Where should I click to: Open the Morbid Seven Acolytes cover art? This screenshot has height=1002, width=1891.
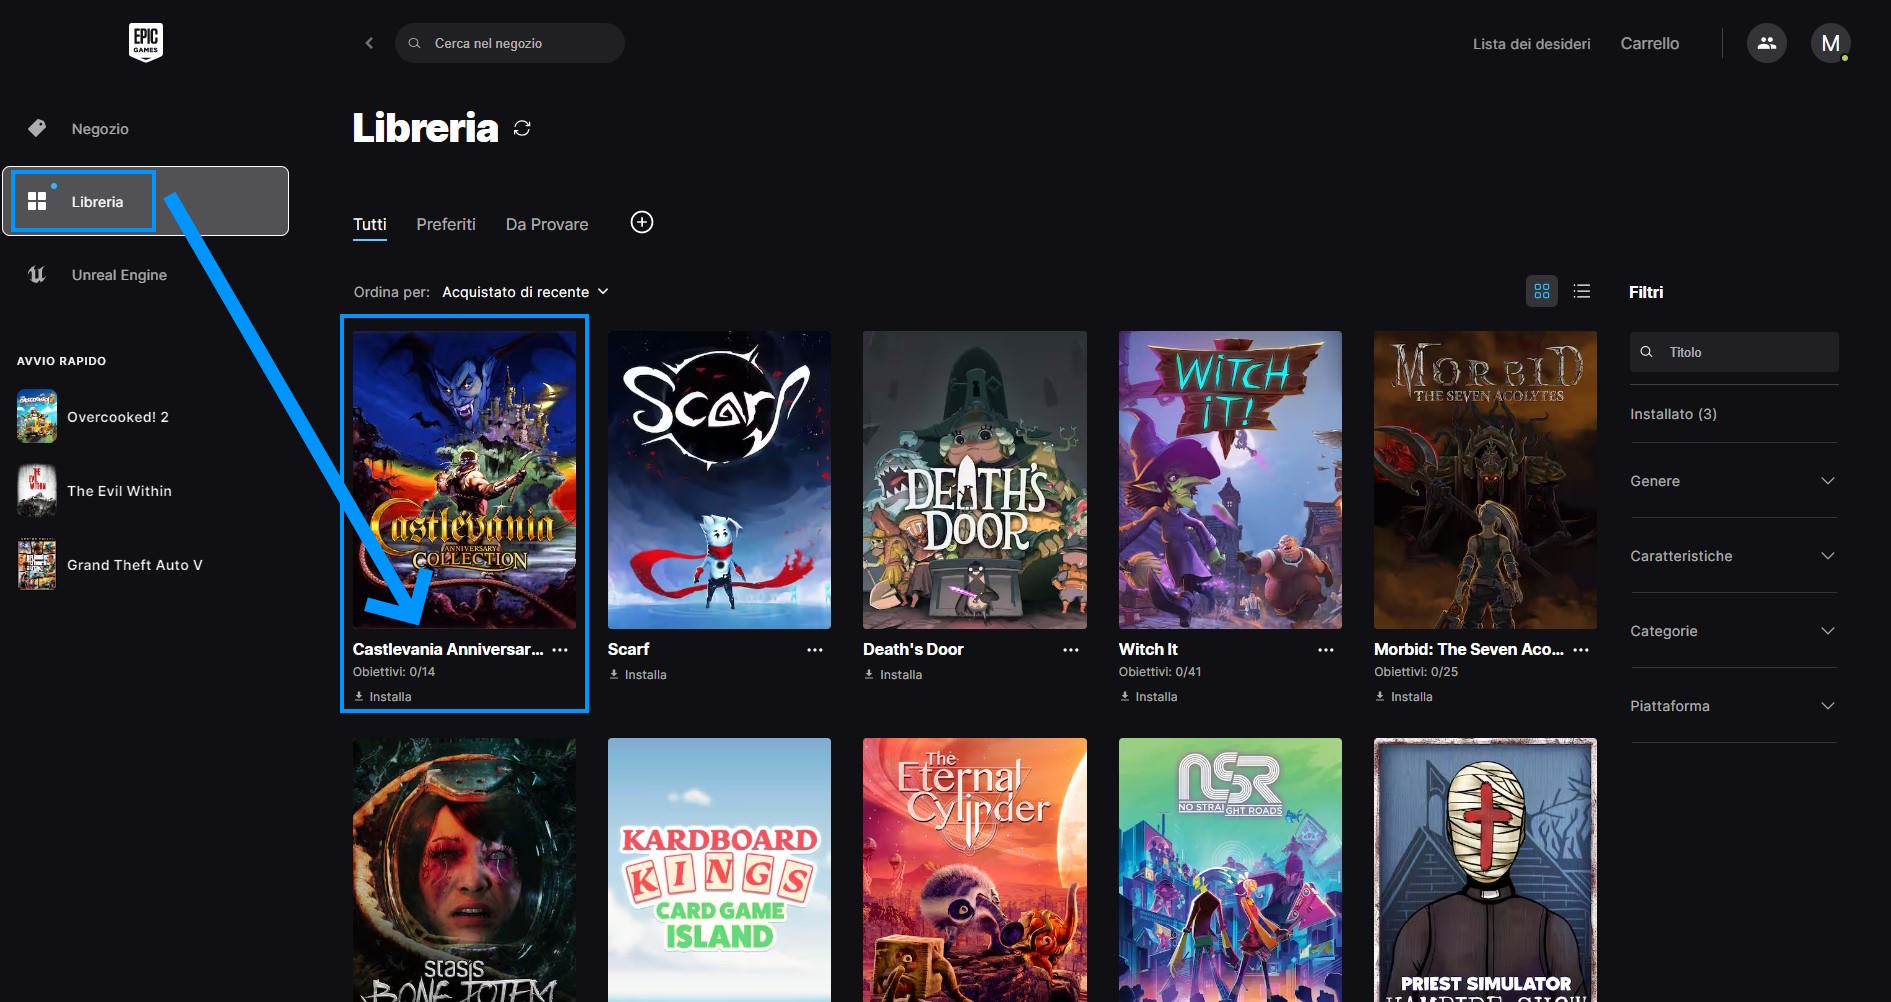(1485, 480)
